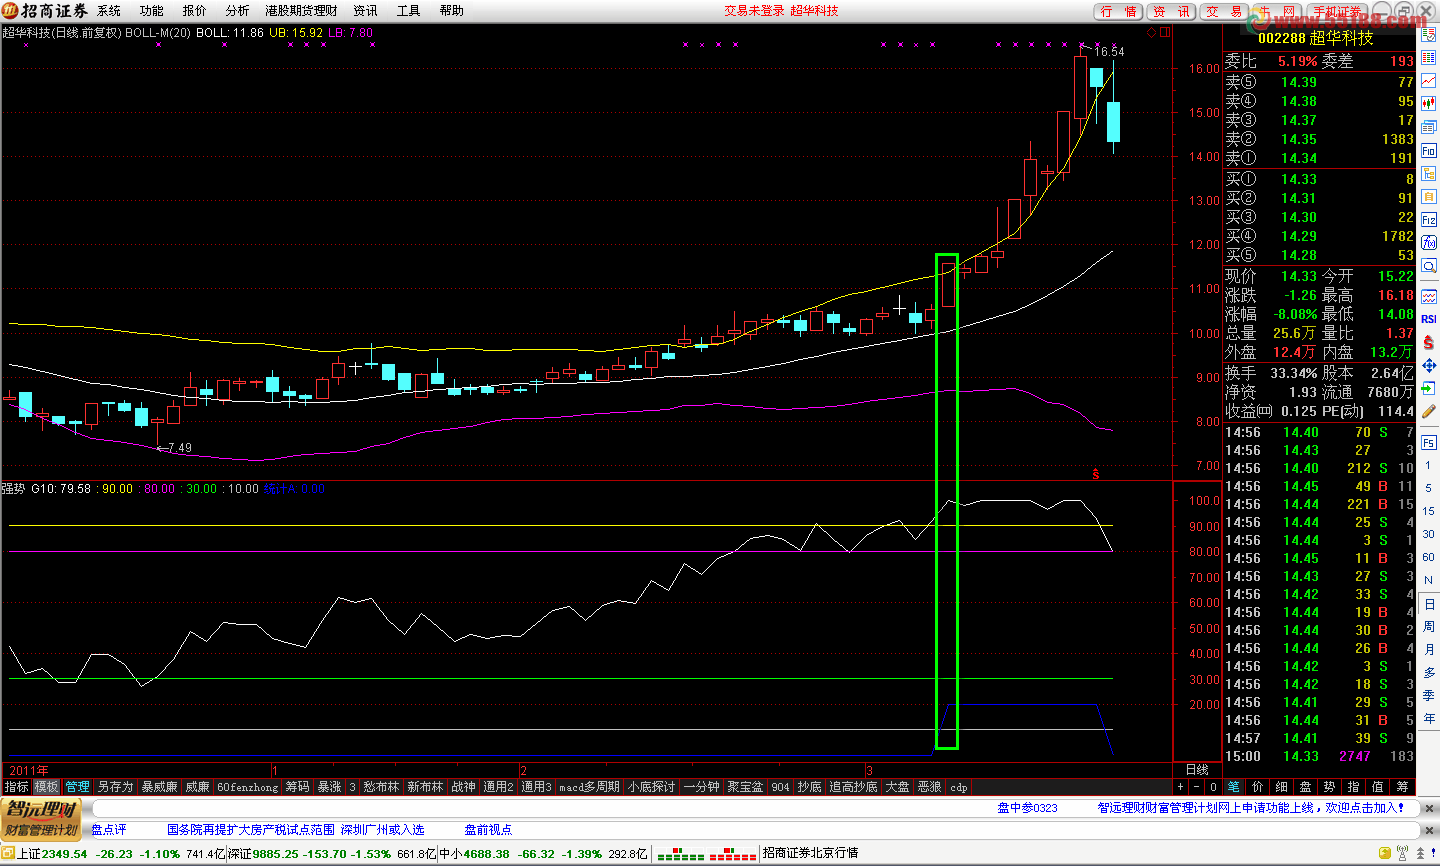1440x866 pixels.
Task: Switch to the 价 price tab
Action: coord(1258,787)
